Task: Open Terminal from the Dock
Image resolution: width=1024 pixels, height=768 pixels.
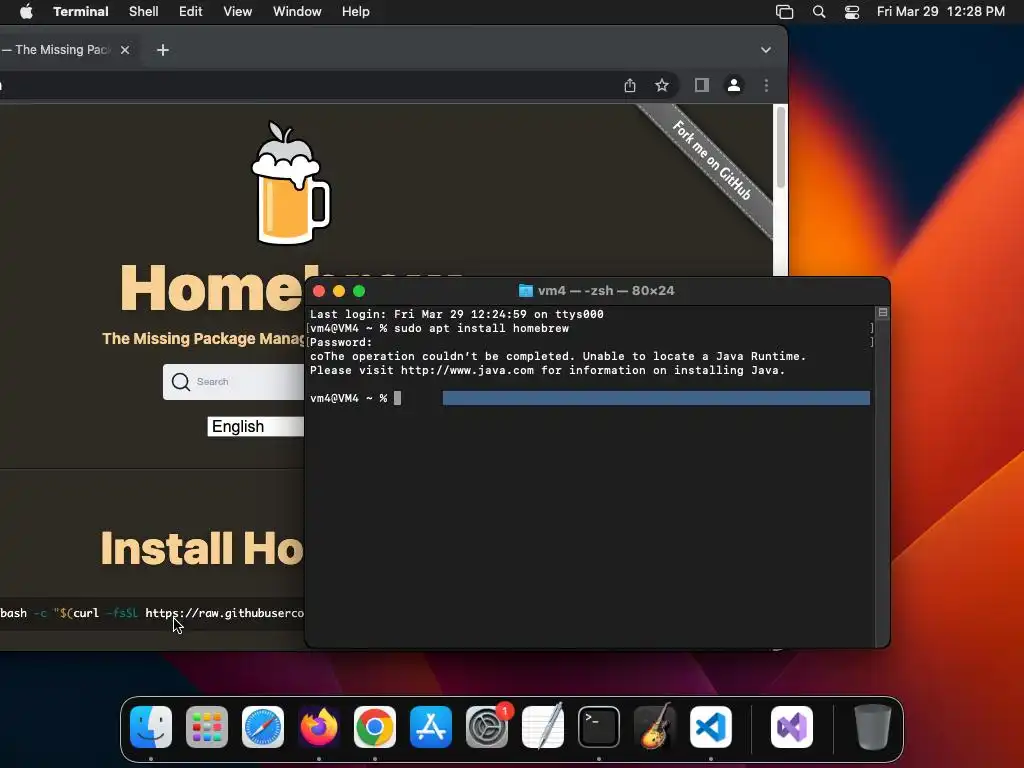Action: coord(599,727)
